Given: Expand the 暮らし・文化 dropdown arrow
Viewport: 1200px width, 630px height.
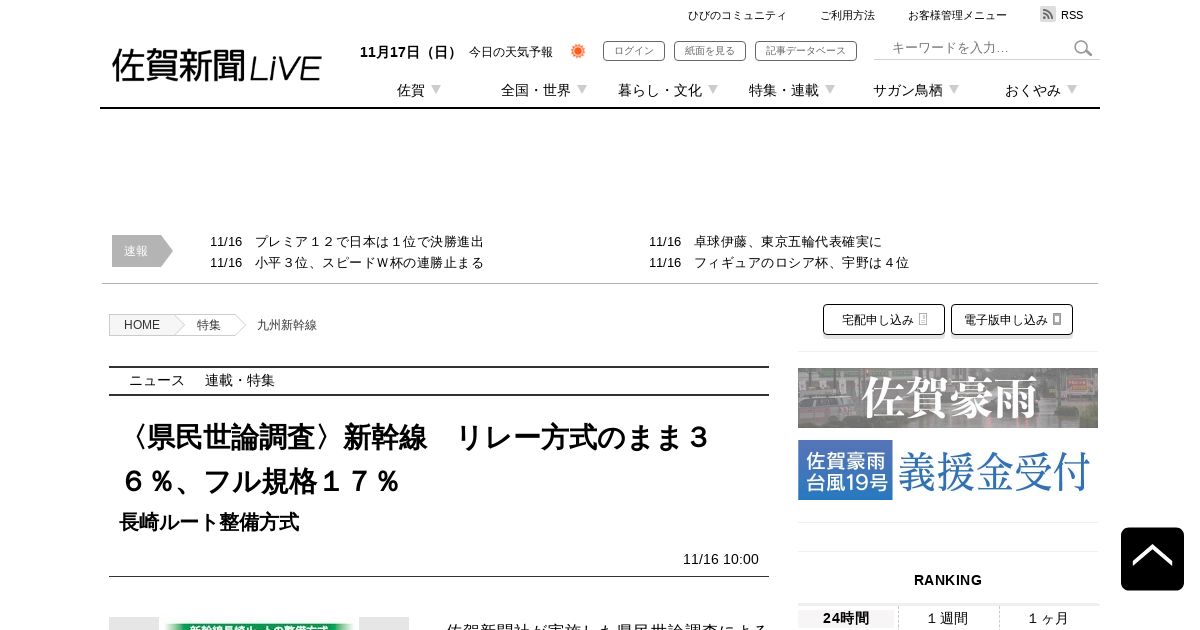Looking at the screenshot, I should coord(713,89).
